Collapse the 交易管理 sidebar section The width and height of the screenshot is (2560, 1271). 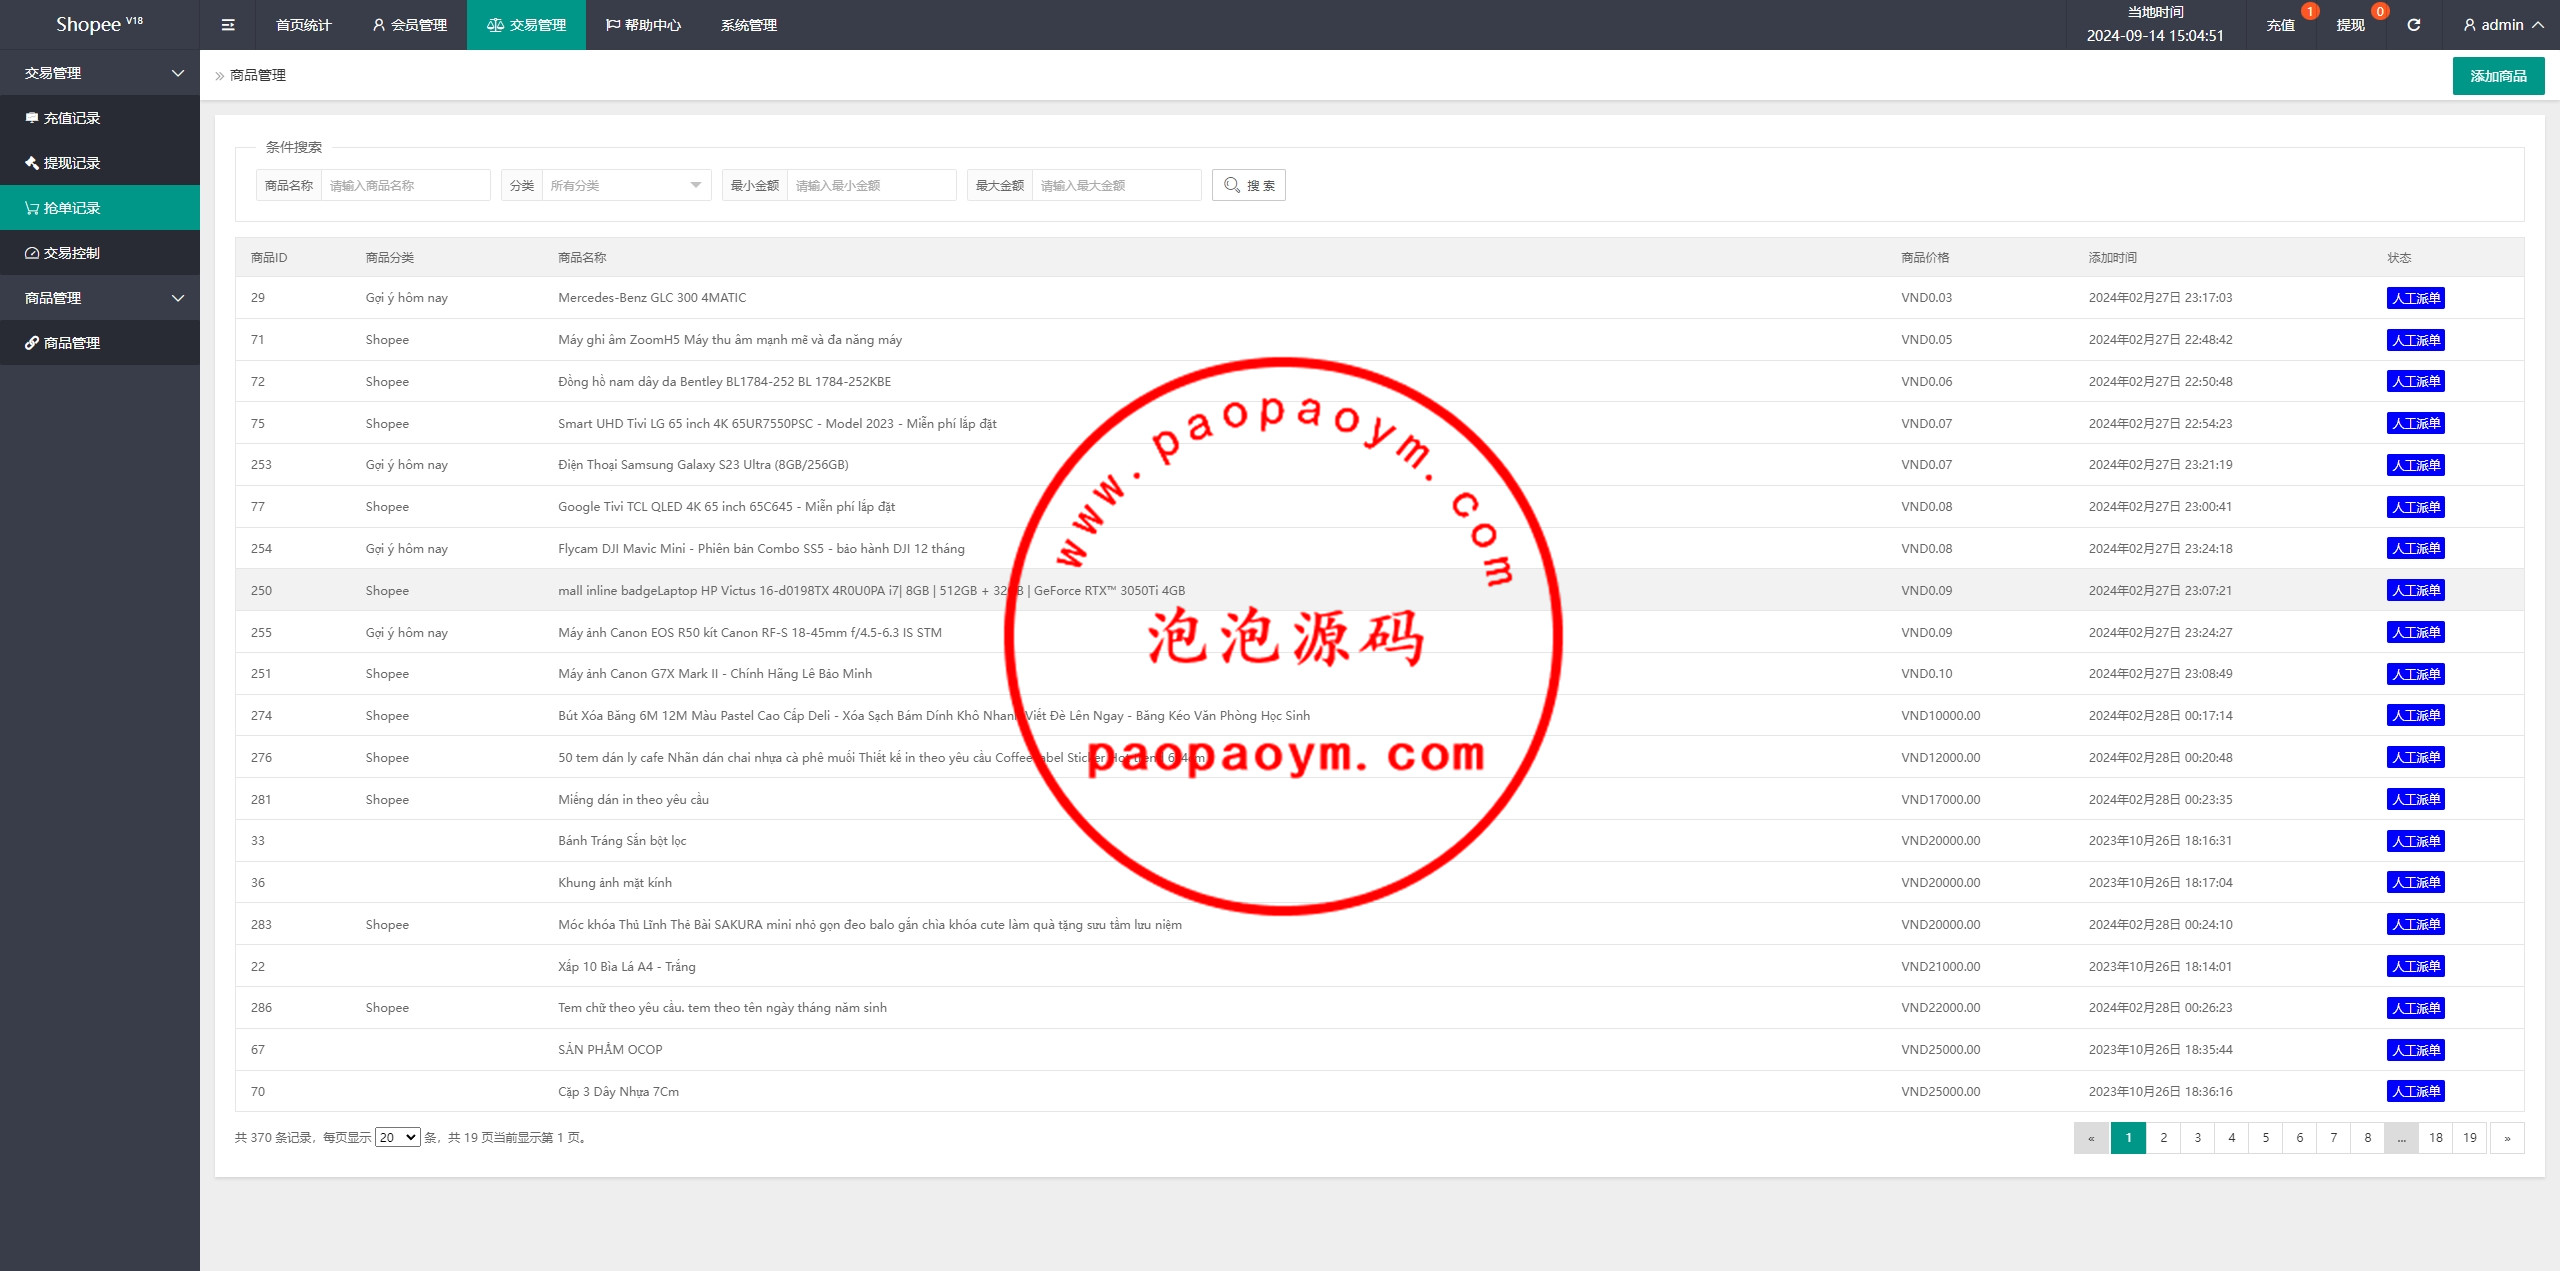point(100,73)
